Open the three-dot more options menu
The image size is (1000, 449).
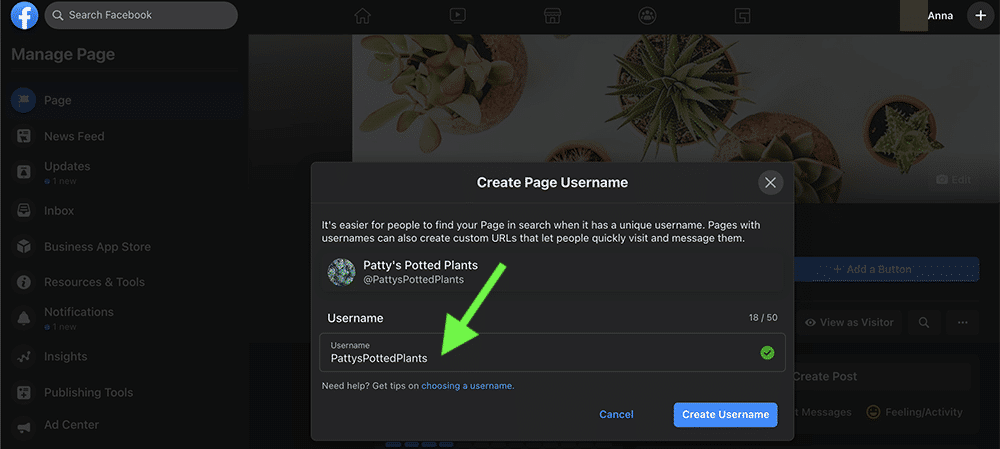(962, 322)
